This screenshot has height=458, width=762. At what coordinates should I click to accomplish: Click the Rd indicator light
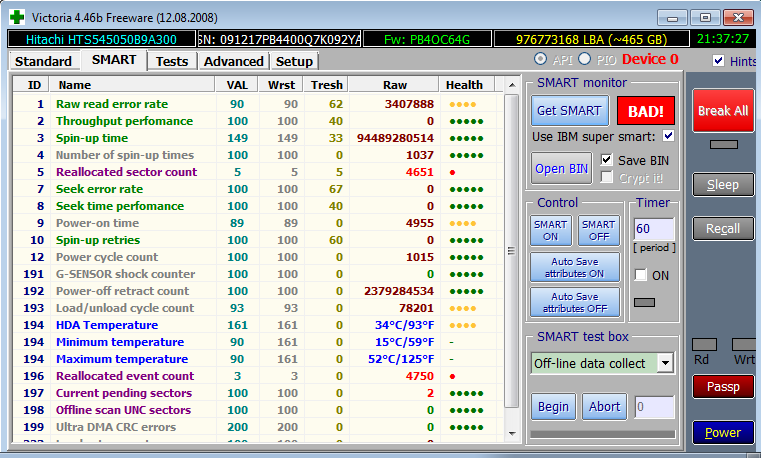point(704,344)
